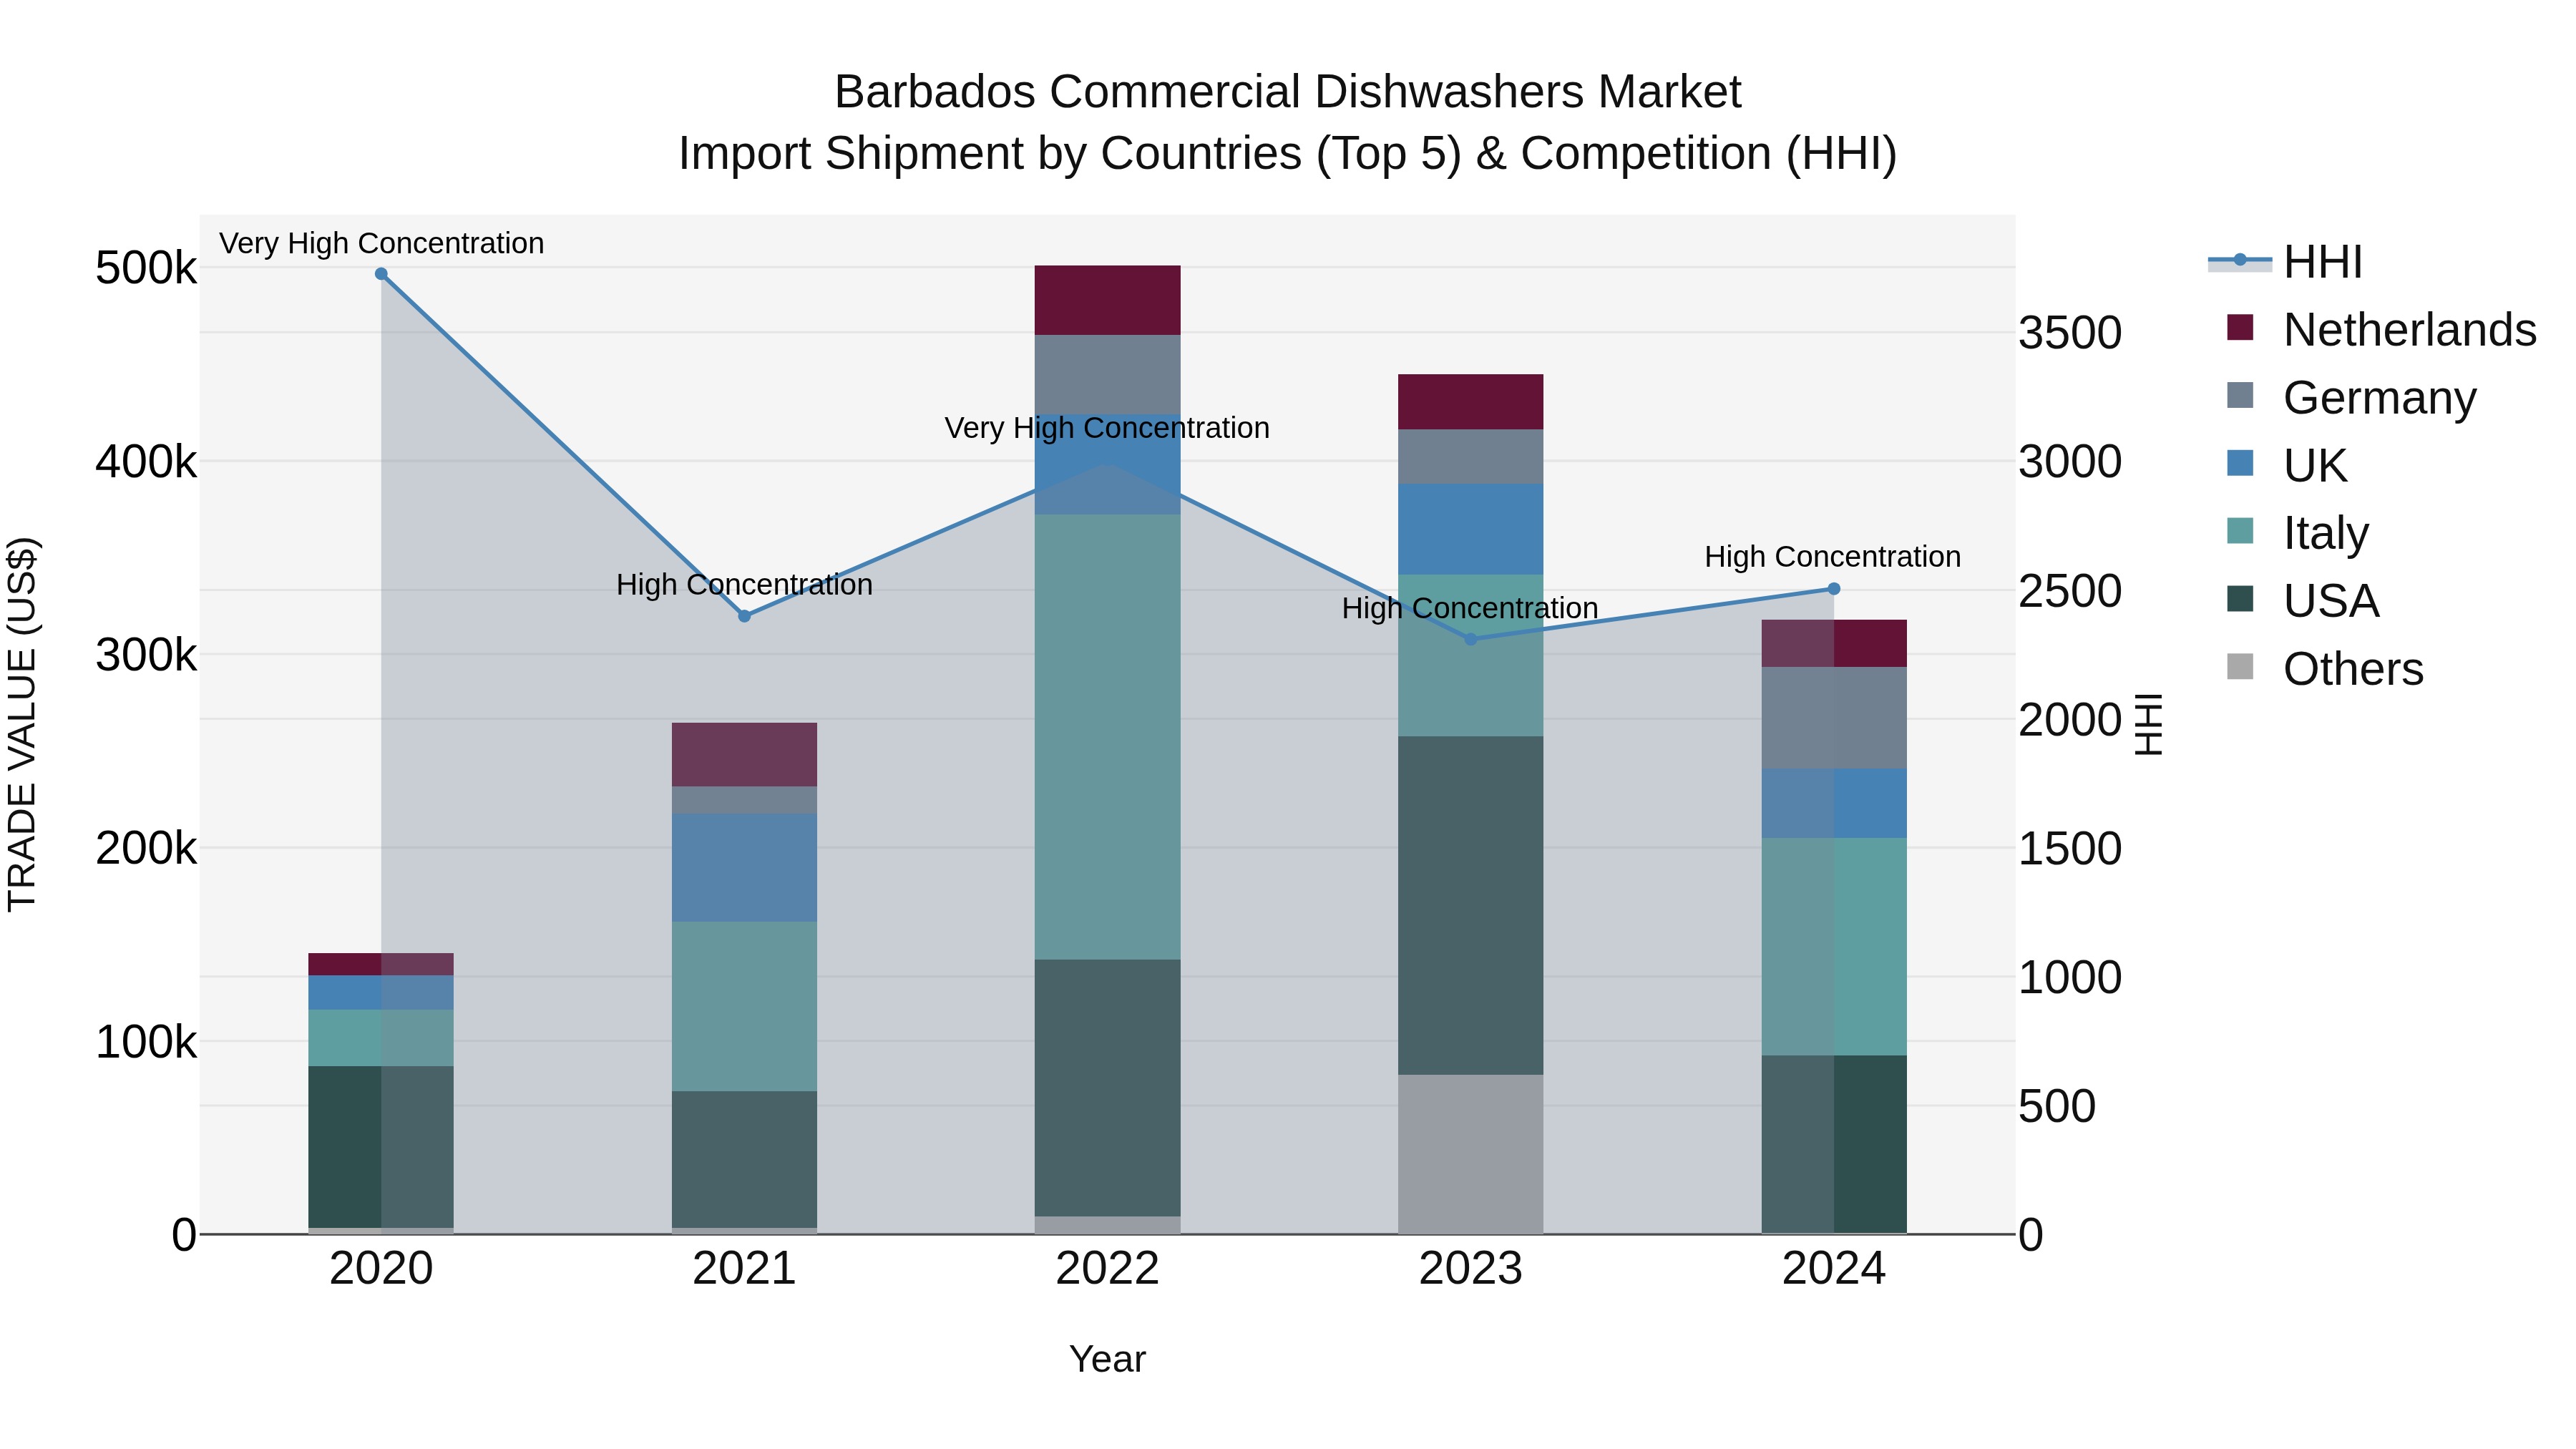Click the 2024 Germany bar segment
The image size is (2576, 1449).
click(1833, 718)
